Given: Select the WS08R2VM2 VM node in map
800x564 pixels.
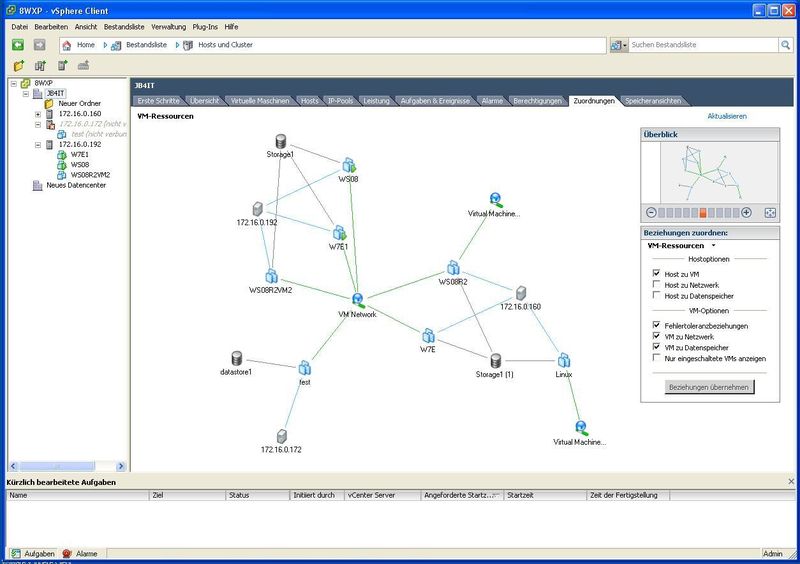Looking at the screenshot, I should click(271, 276).
